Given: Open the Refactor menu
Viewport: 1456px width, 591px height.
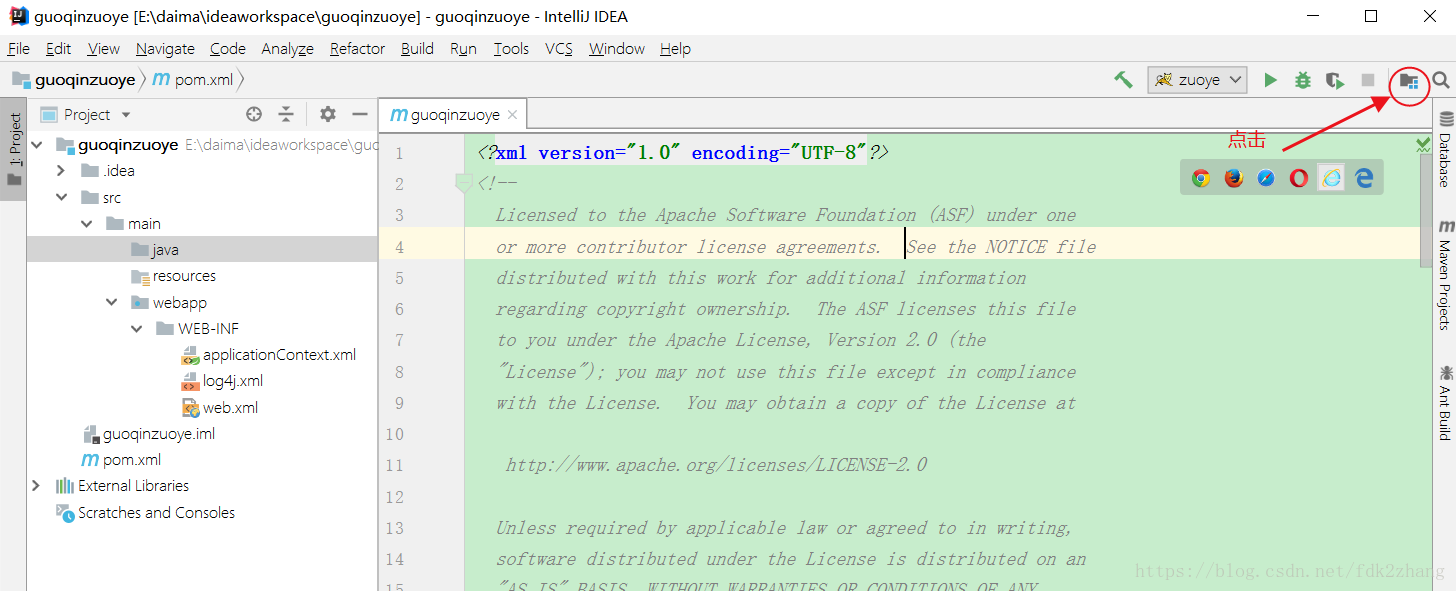Looking at the screenshot, I should [358, 48].
